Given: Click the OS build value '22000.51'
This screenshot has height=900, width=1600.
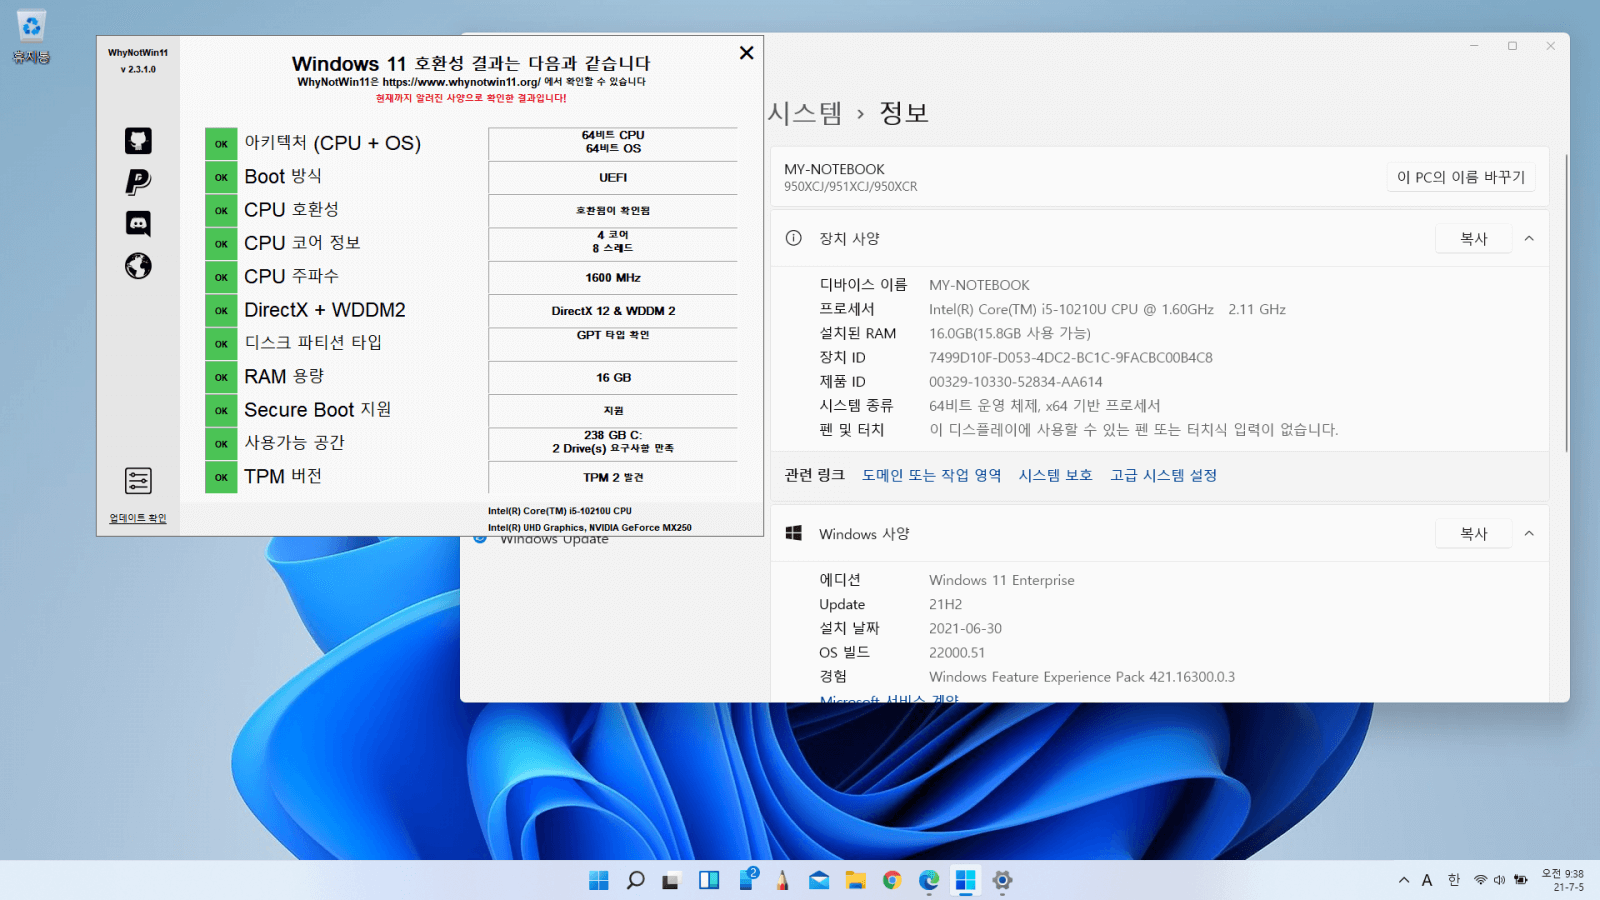Looking at the screenshot, I should coord(957,652).
